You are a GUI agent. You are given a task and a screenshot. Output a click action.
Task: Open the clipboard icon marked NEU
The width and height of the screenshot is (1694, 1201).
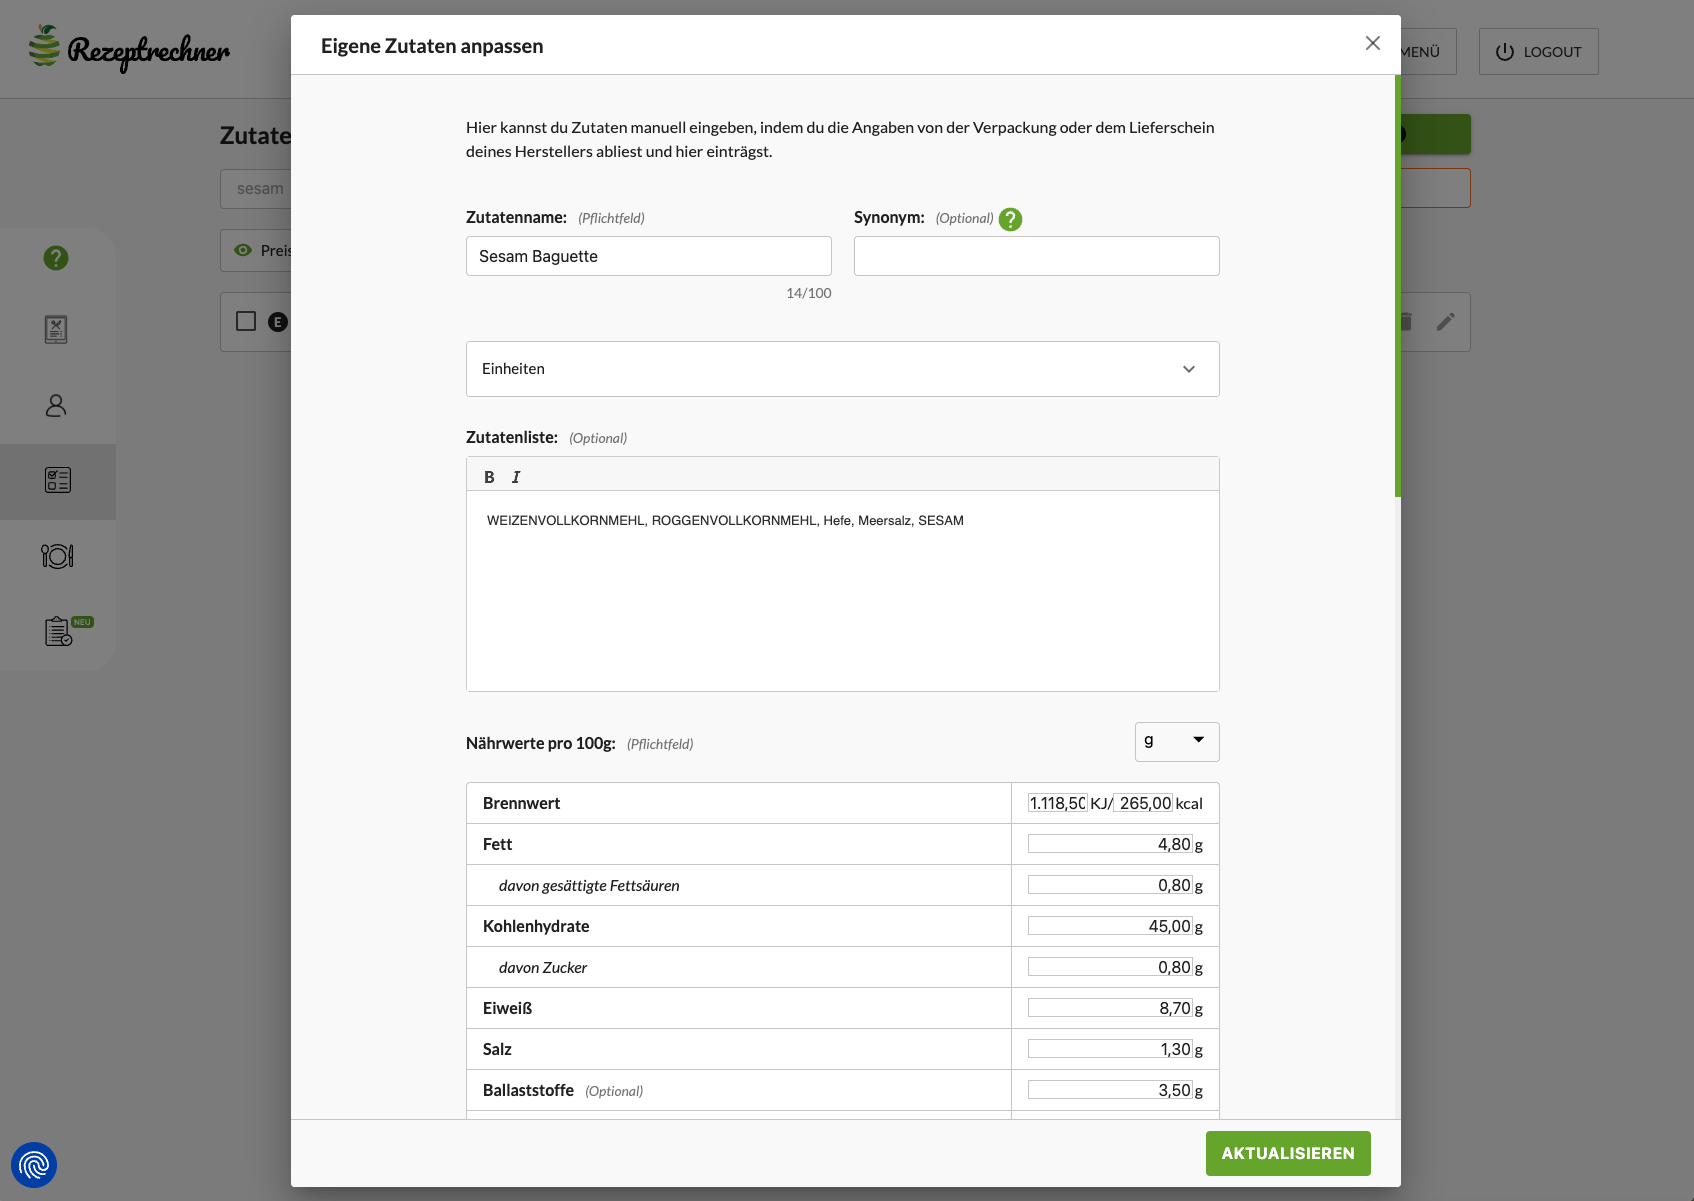click(59, 632)
